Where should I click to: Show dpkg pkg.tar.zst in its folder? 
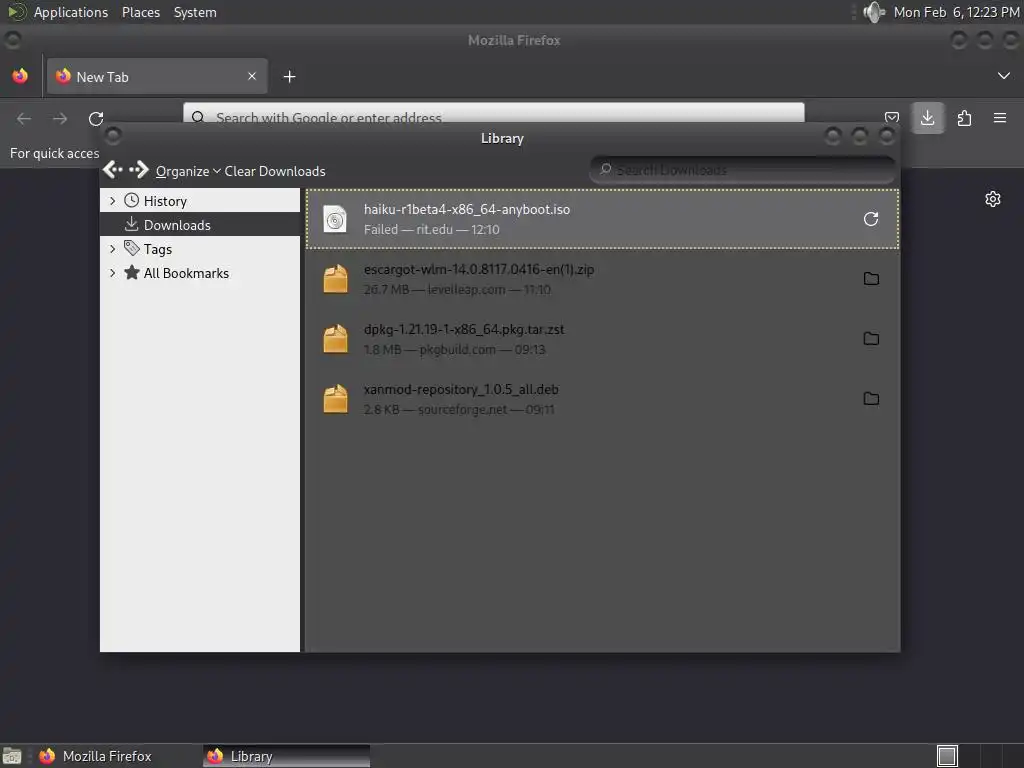coord(871,338)
